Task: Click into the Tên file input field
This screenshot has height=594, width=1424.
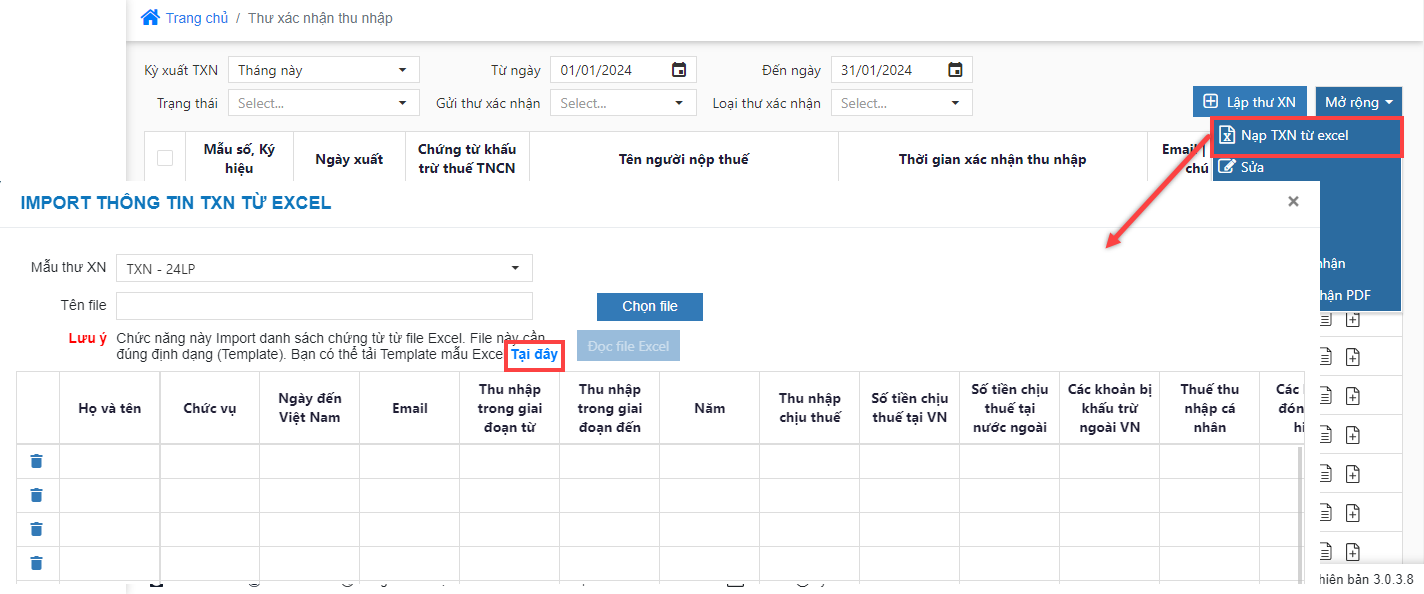Action: (x=324, y=306)
